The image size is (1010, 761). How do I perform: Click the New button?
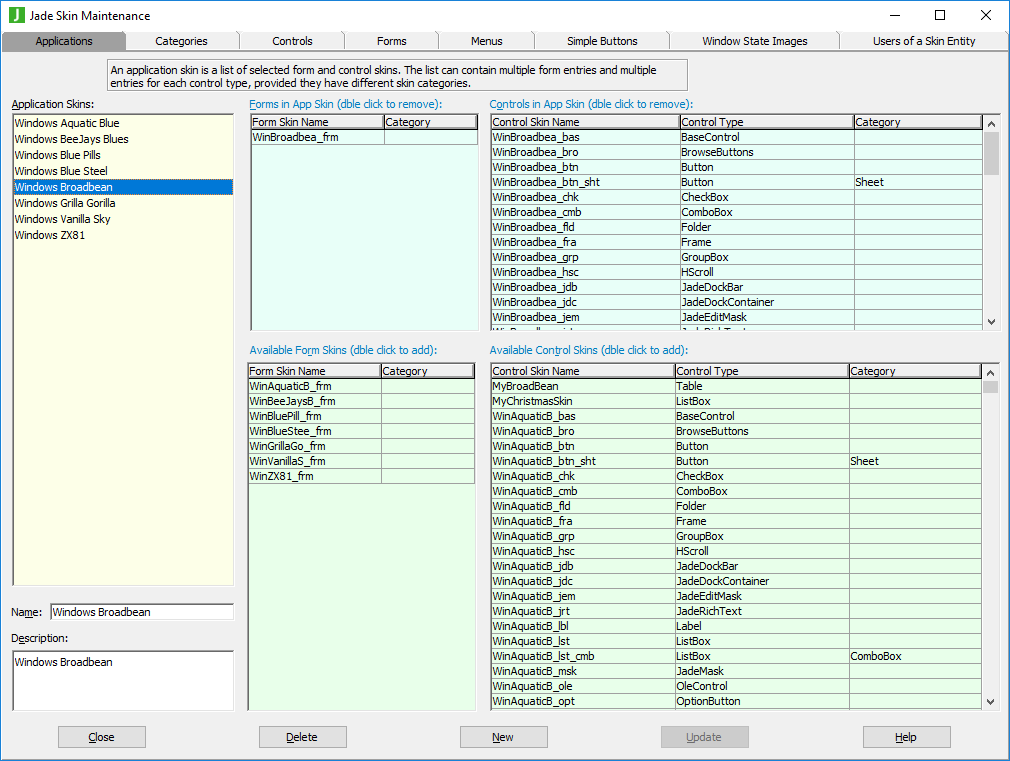[x=503, y=737]
